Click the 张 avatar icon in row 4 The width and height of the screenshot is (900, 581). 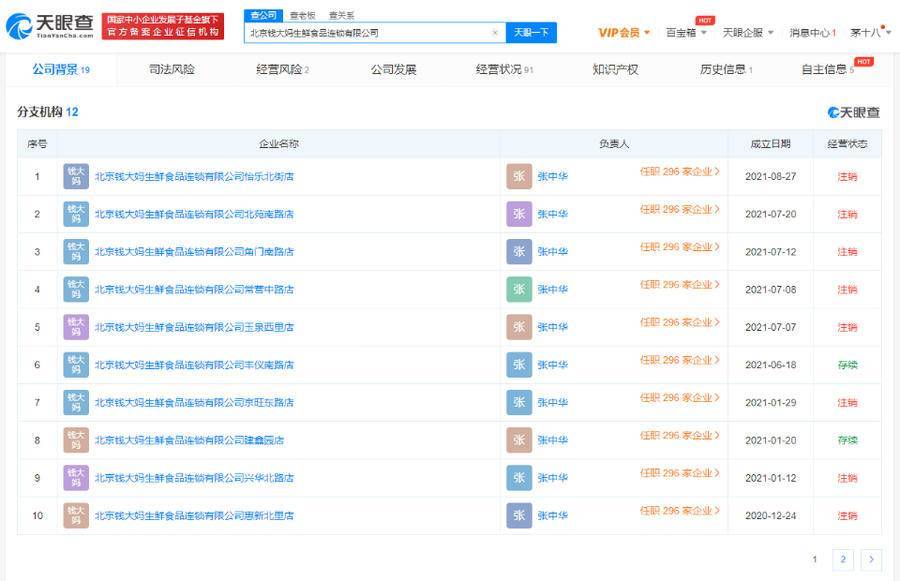519,290
